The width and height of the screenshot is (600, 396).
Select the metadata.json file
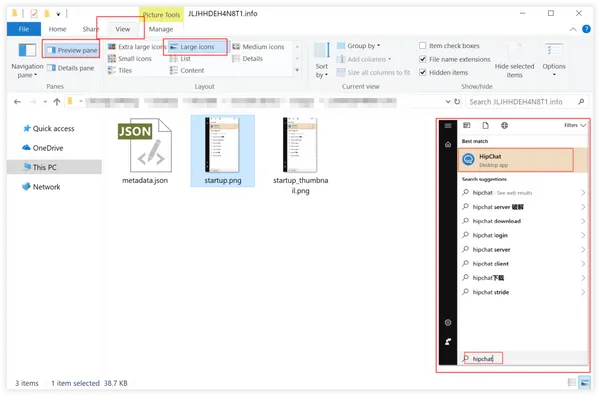[145, 151]
